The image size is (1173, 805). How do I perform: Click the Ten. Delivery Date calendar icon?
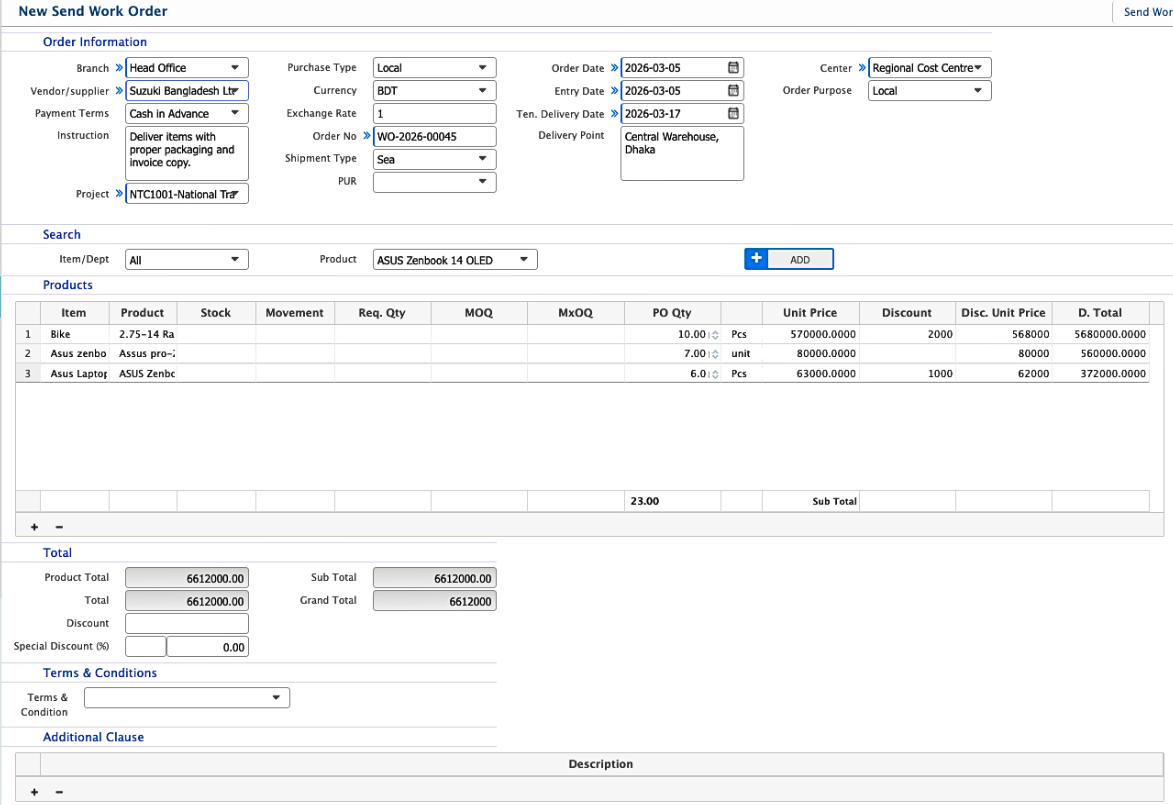[733, 114]
